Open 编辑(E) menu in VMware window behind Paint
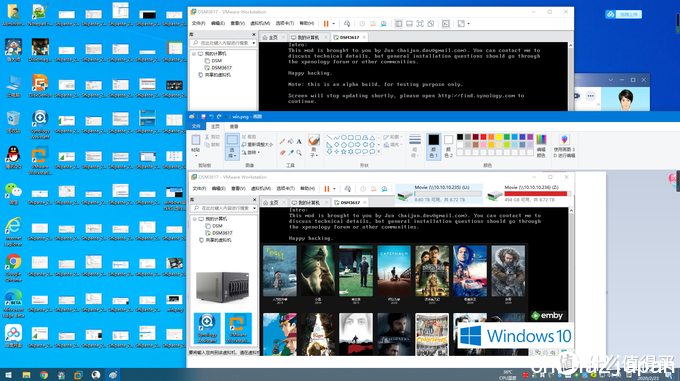This screenshot has height=381, width=680. (218, 23)
